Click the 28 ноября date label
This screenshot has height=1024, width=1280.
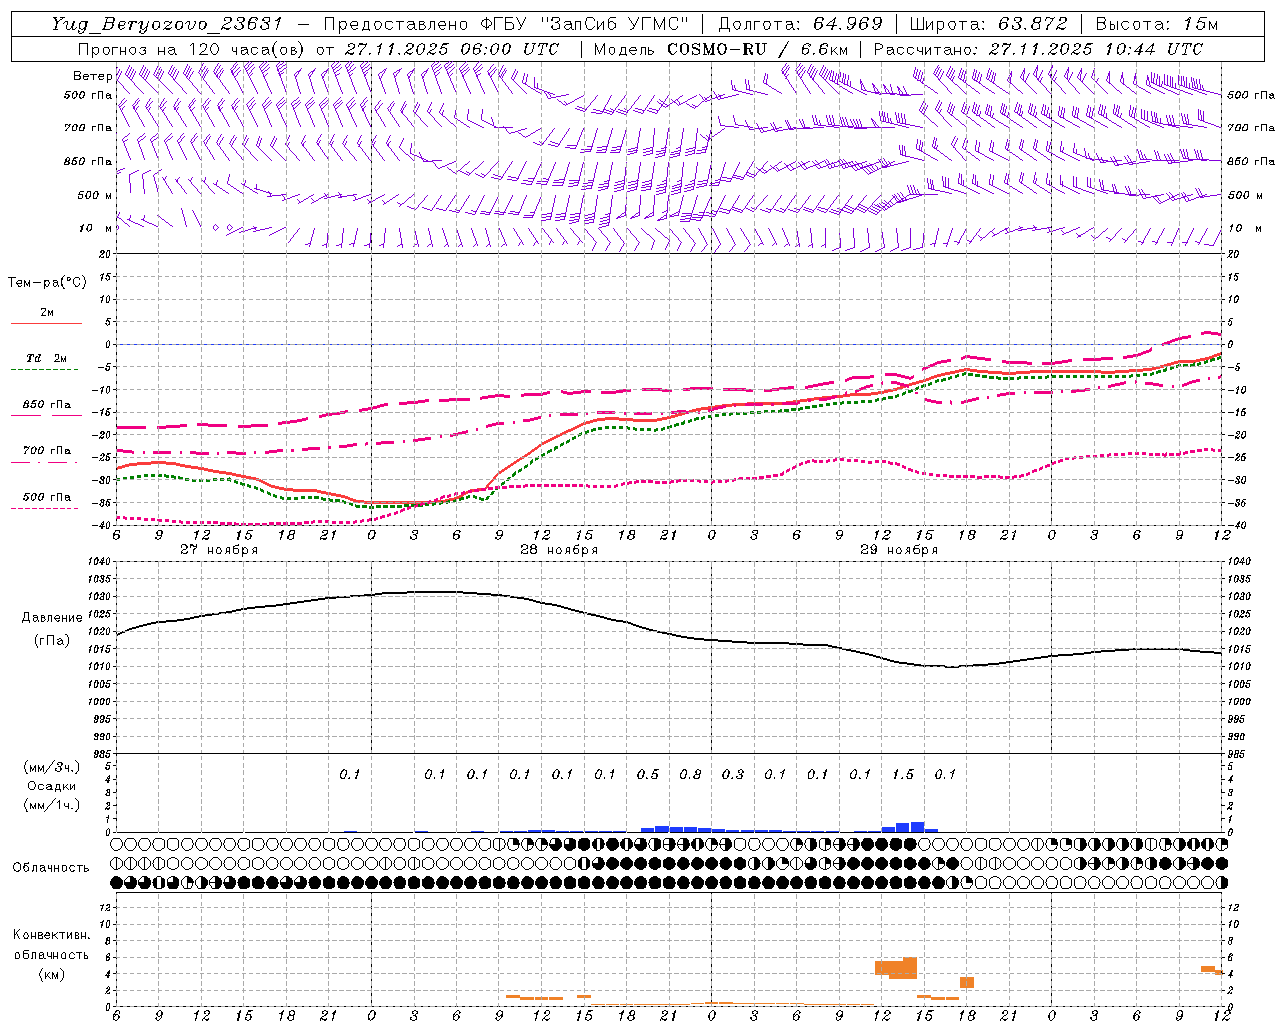559,550
